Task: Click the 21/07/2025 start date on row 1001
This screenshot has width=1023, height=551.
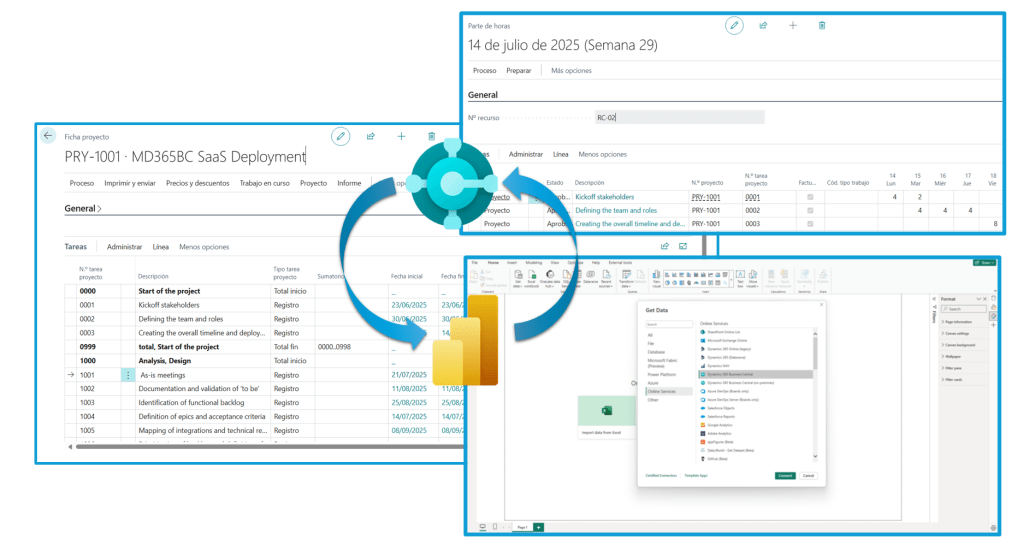Action: (409, 375)
